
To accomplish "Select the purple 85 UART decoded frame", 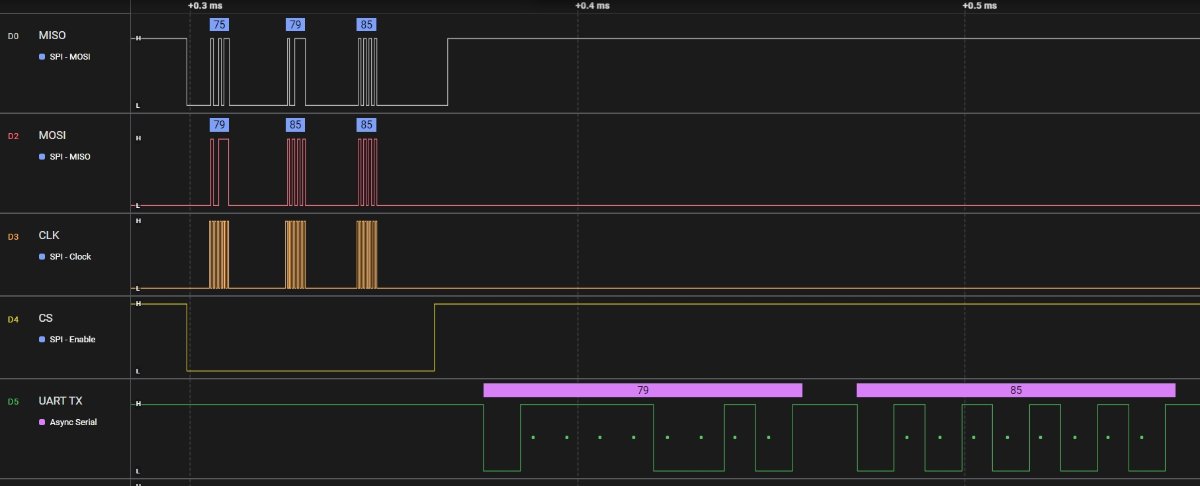I will tap(1016, 390).
